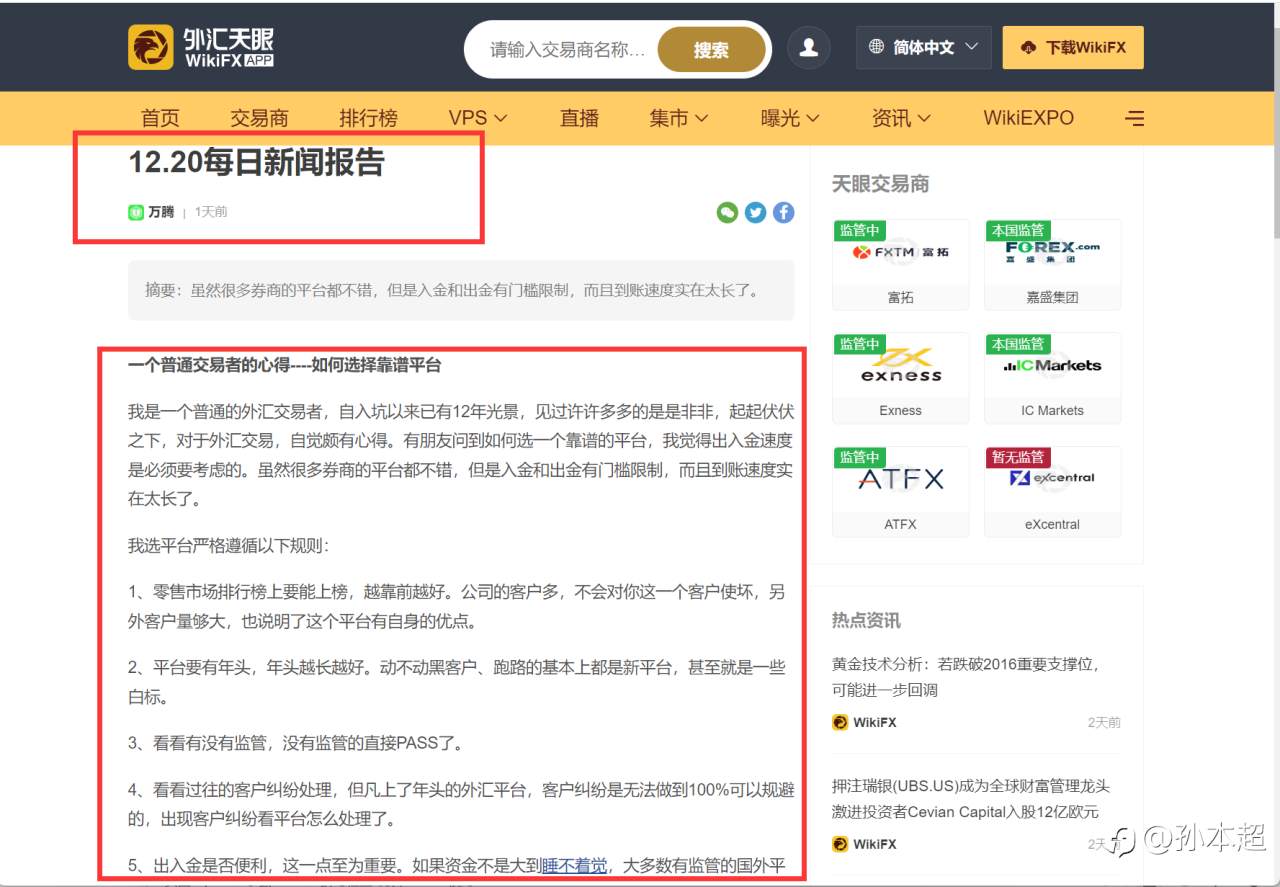1280x887 pixels.
Task: Click WikiFX icon under gold analysis article
Action: 840,722
